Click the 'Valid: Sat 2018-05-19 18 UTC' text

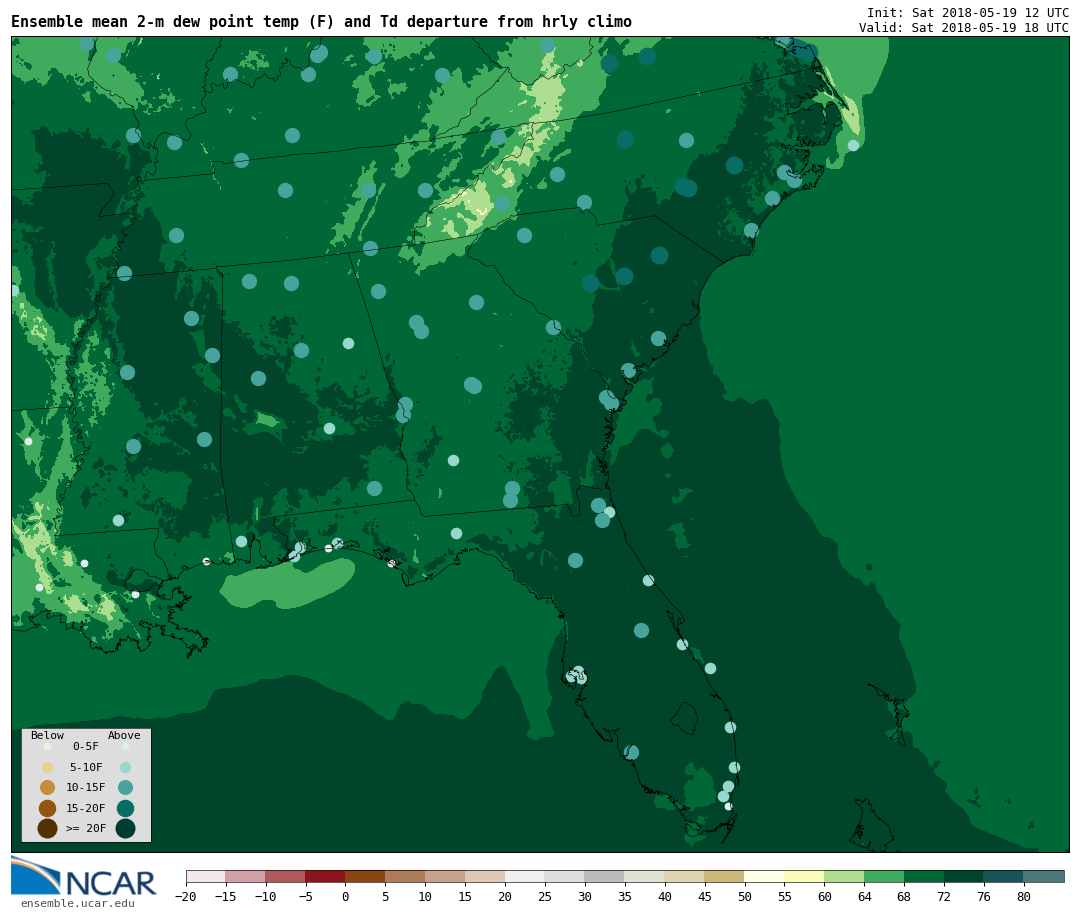pos(964,28)
